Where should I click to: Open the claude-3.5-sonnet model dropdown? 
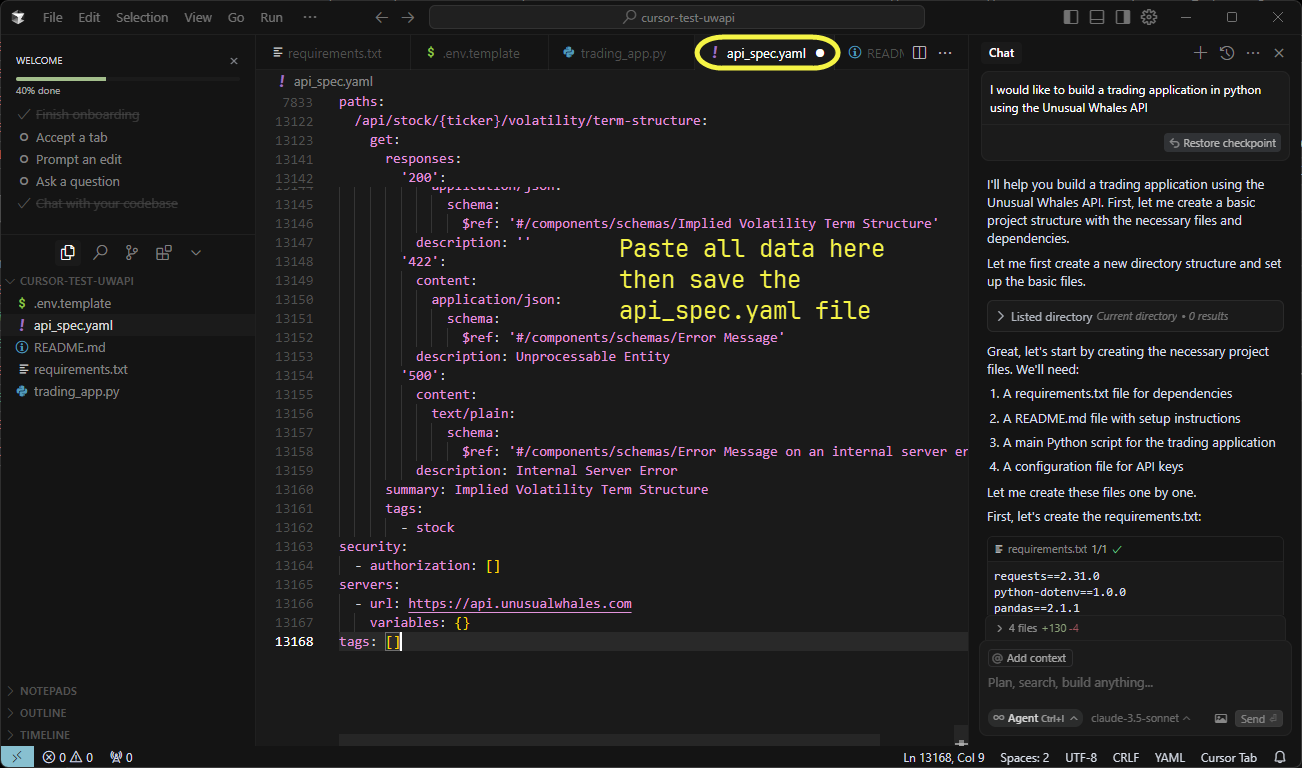[x=1141, y=718]
